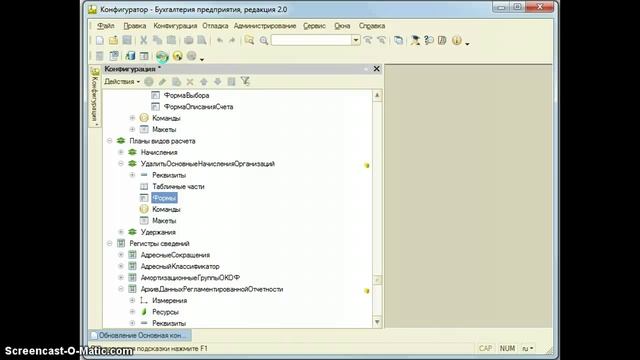The image size is (640, 360).
Task: Expand the Измерения node
Action: pos(132,301)
